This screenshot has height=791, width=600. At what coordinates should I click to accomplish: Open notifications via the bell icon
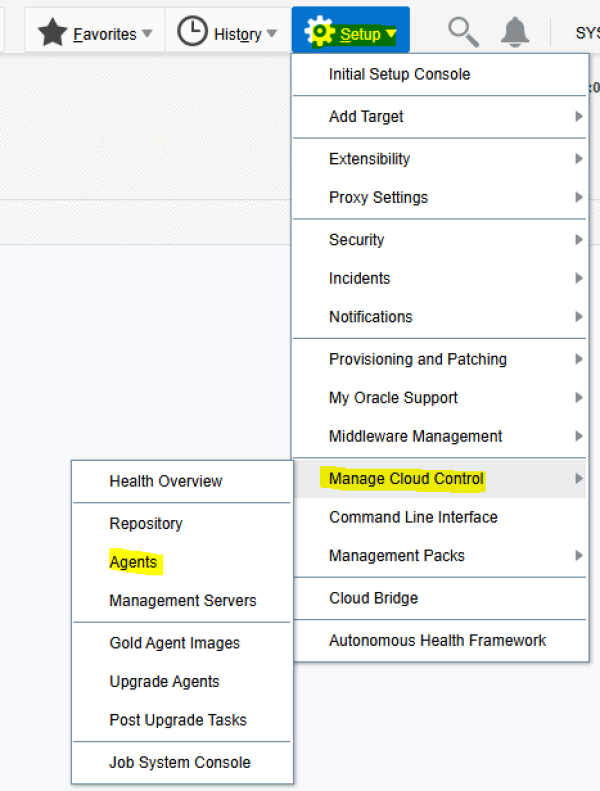pos(515,33)
